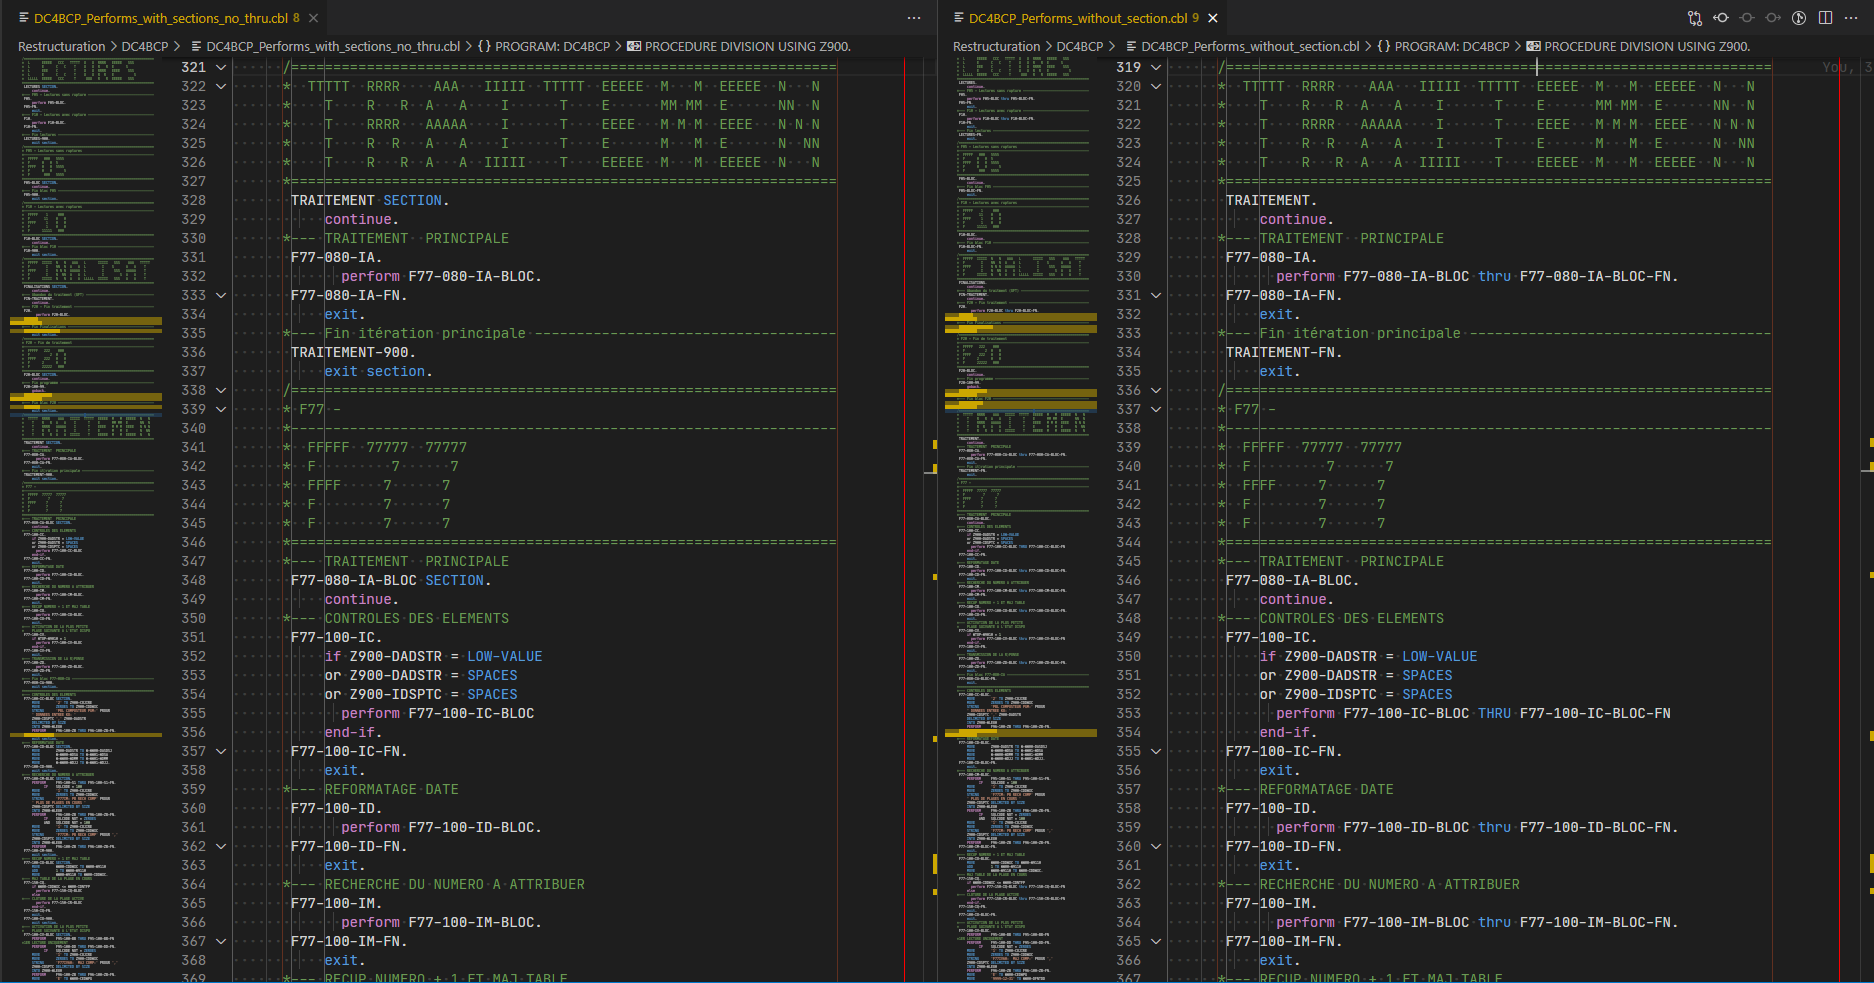Collapse fold at line 357 in left editor
Screen dimensions: 1874x983
click(221, 751)
